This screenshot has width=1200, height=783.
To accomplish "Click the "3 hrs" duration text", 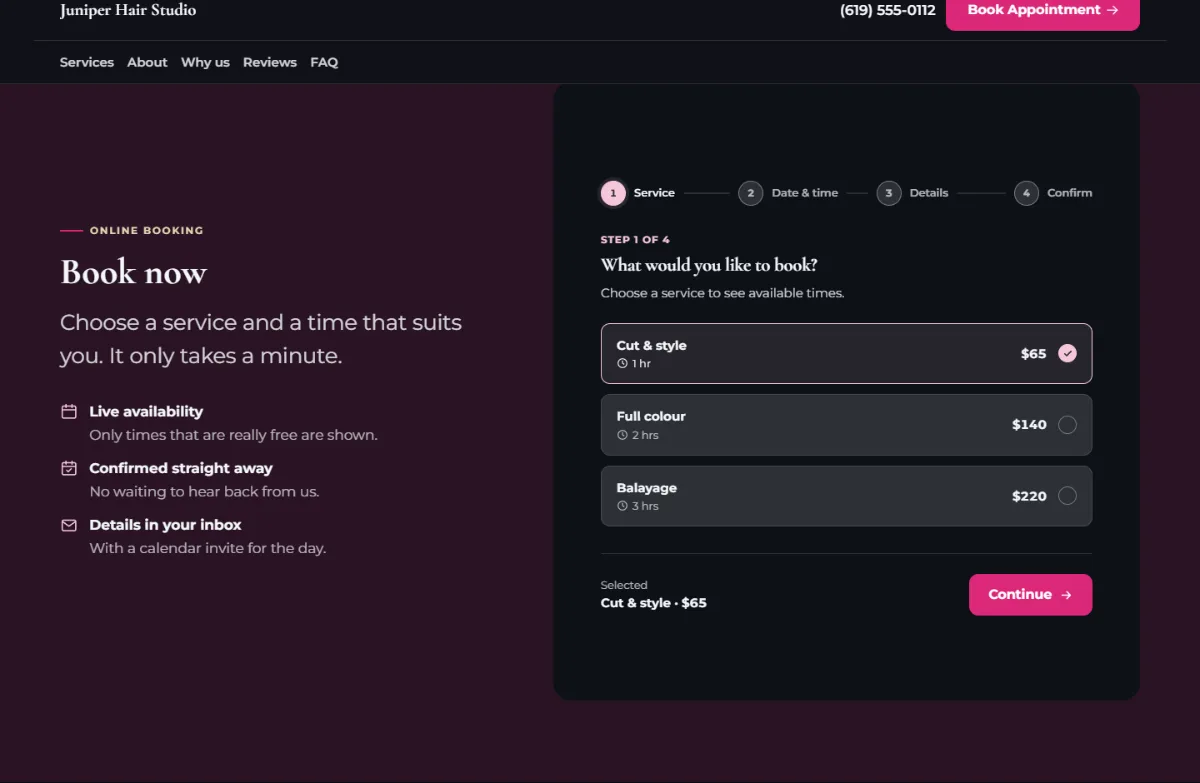I will coord(645,506).
